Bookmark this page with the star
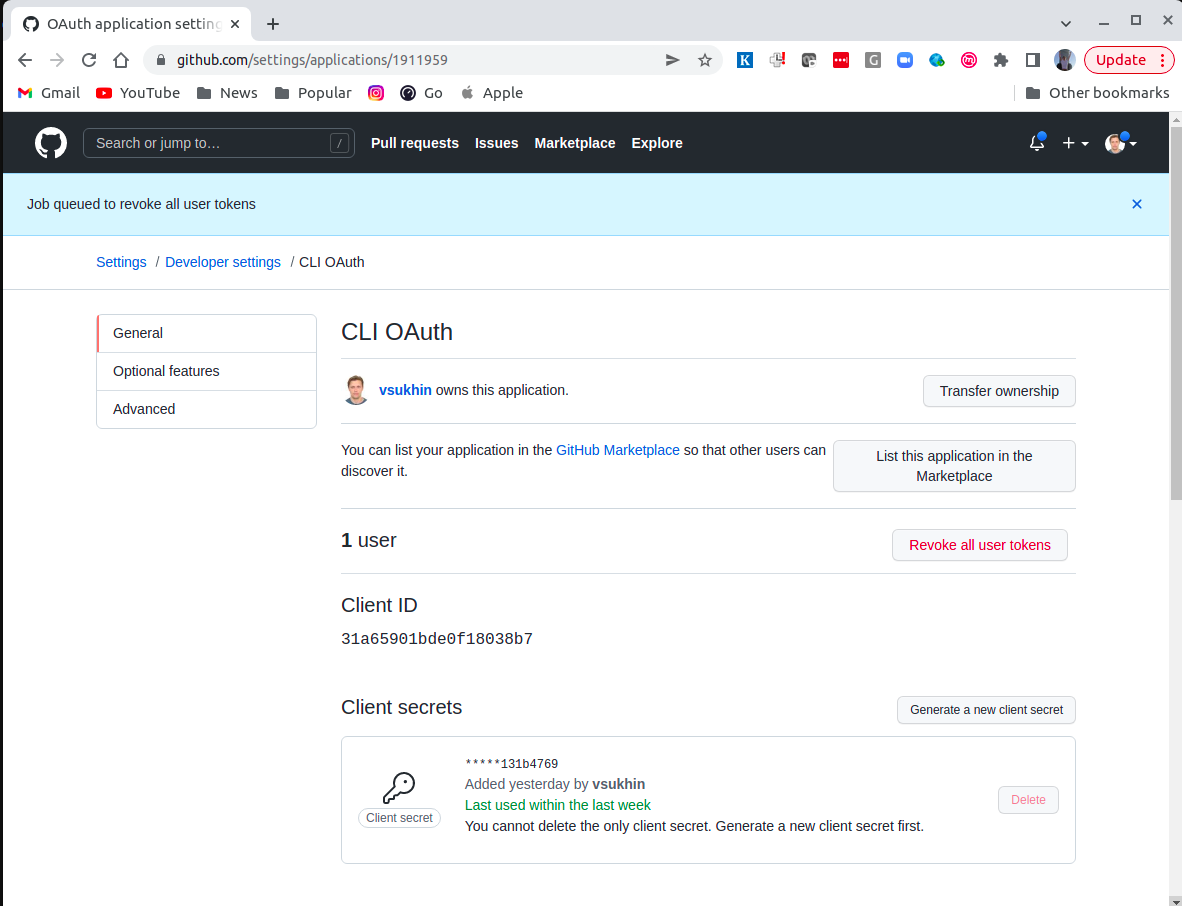This screenshot has width=1182, height=906. (705, 60)
